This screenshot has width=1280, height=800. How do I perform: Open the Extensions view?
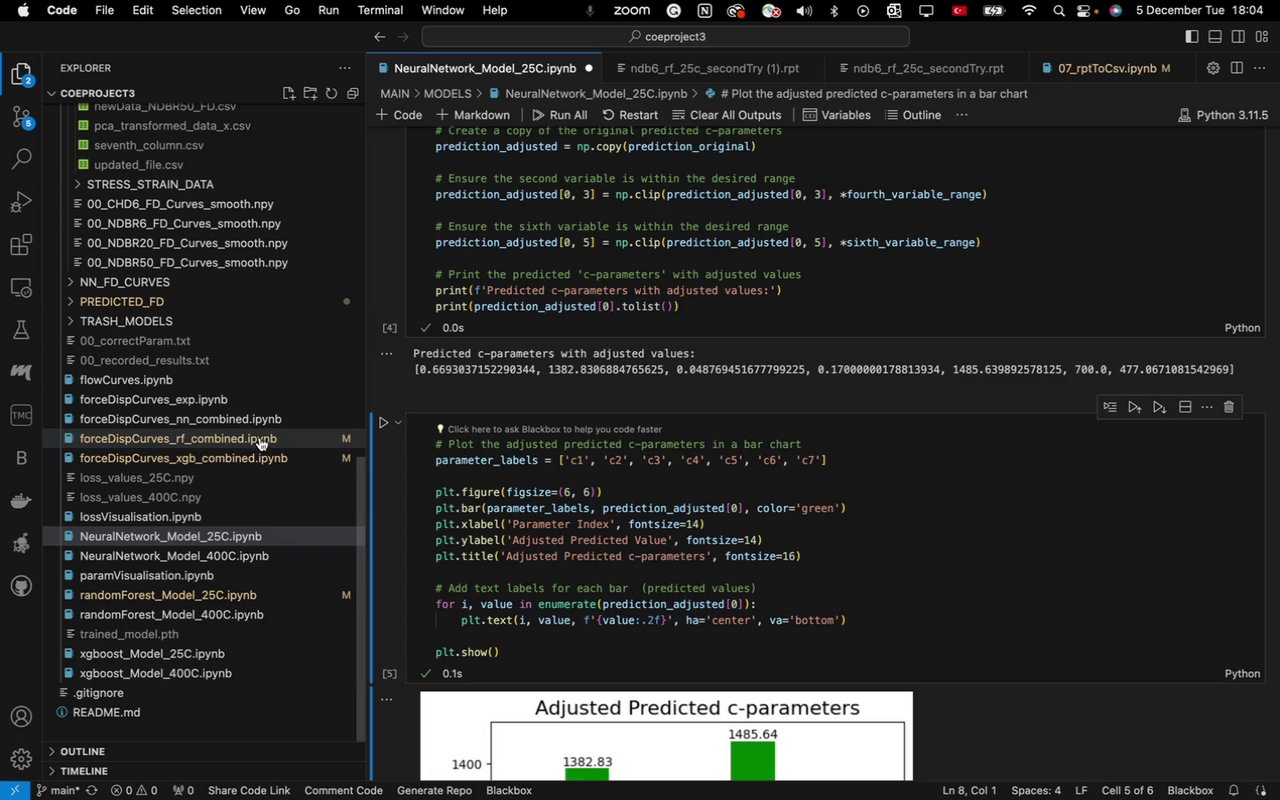tap(21, 246)
